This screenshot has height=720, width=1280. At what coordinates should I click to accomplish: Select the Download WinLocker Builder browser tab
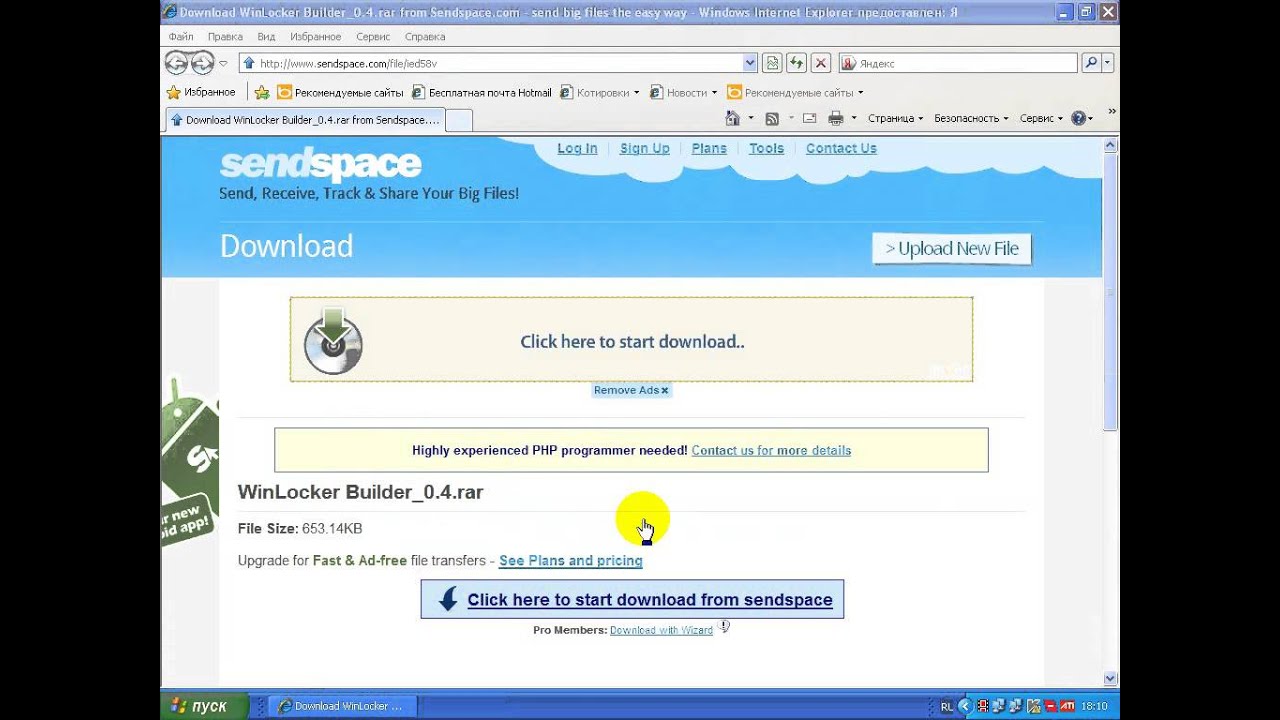point(304,120)
